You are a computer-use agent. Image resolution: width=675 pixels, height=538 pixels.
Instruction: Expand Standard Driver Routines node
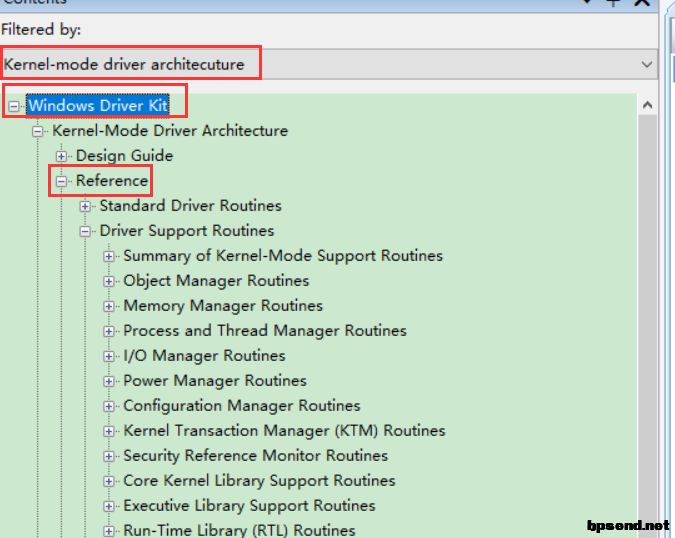point(85,206)
